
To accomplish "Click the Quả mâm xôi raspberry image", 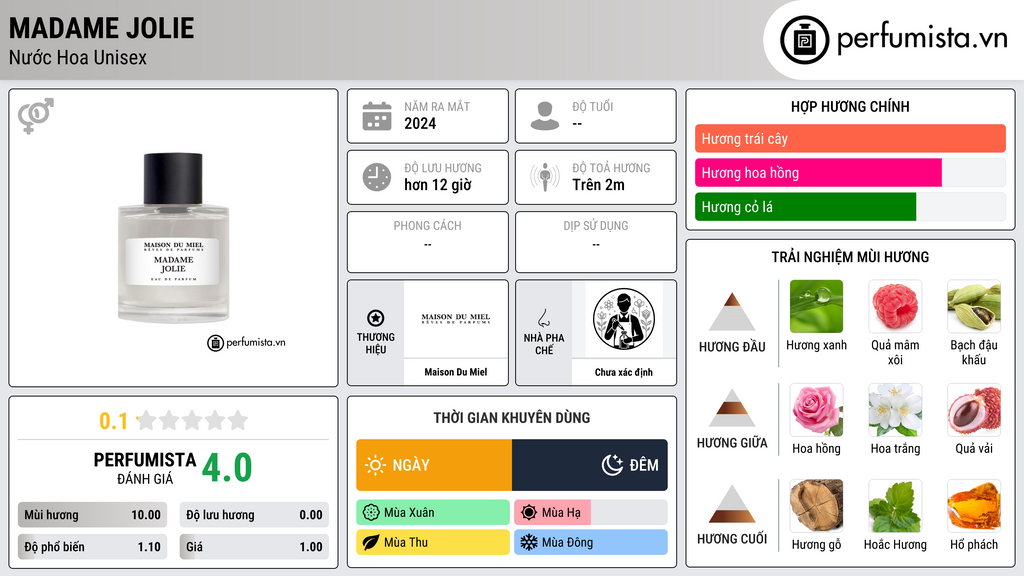I will click(895, 306).
